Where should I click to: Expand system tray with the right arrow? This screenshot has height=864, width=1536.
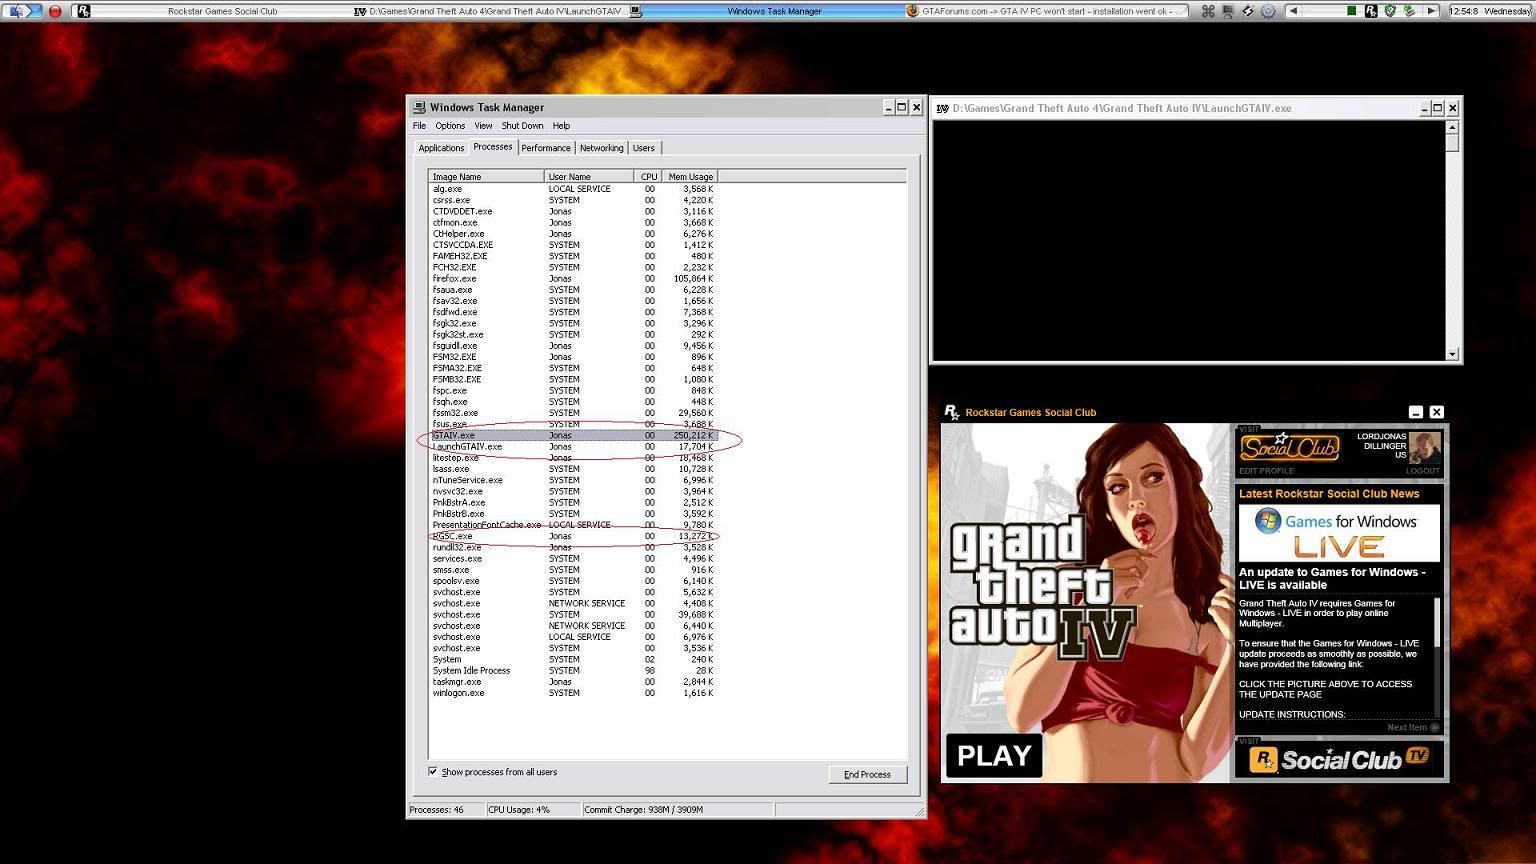coord(1431,11)
